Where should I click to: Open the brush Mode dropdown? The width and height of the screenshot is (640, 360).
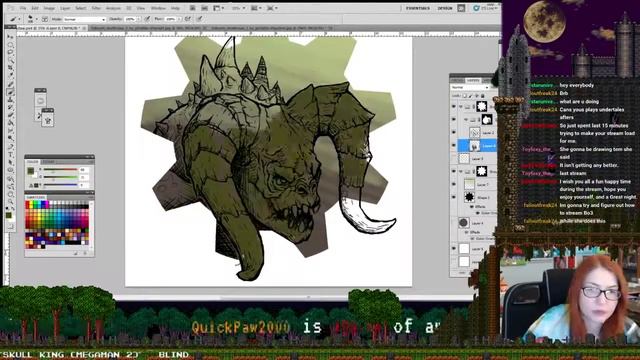(84, 19)
